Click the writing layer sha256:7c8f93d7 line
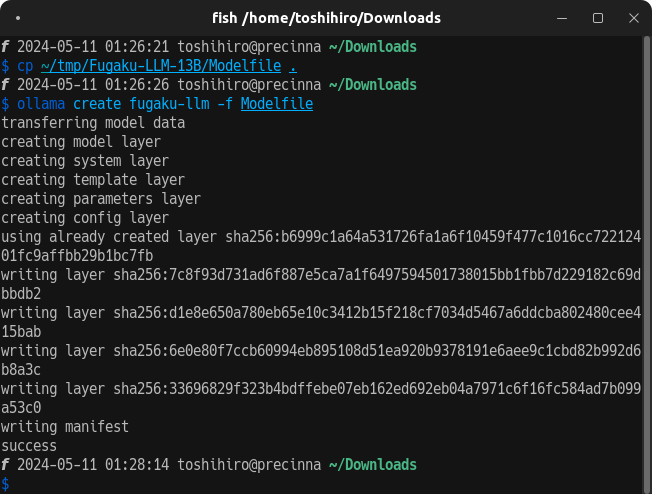Image resolution: width=652 pixels, height=494 pixels. [321, 274]
